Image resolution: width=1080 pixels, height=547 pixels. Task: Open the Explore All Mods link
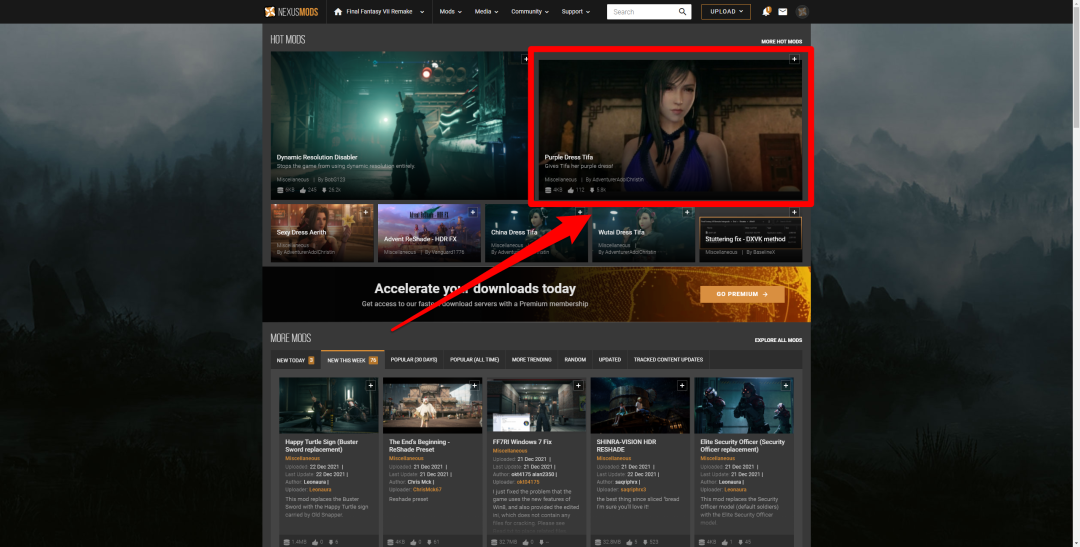click(x=778, y=340)
